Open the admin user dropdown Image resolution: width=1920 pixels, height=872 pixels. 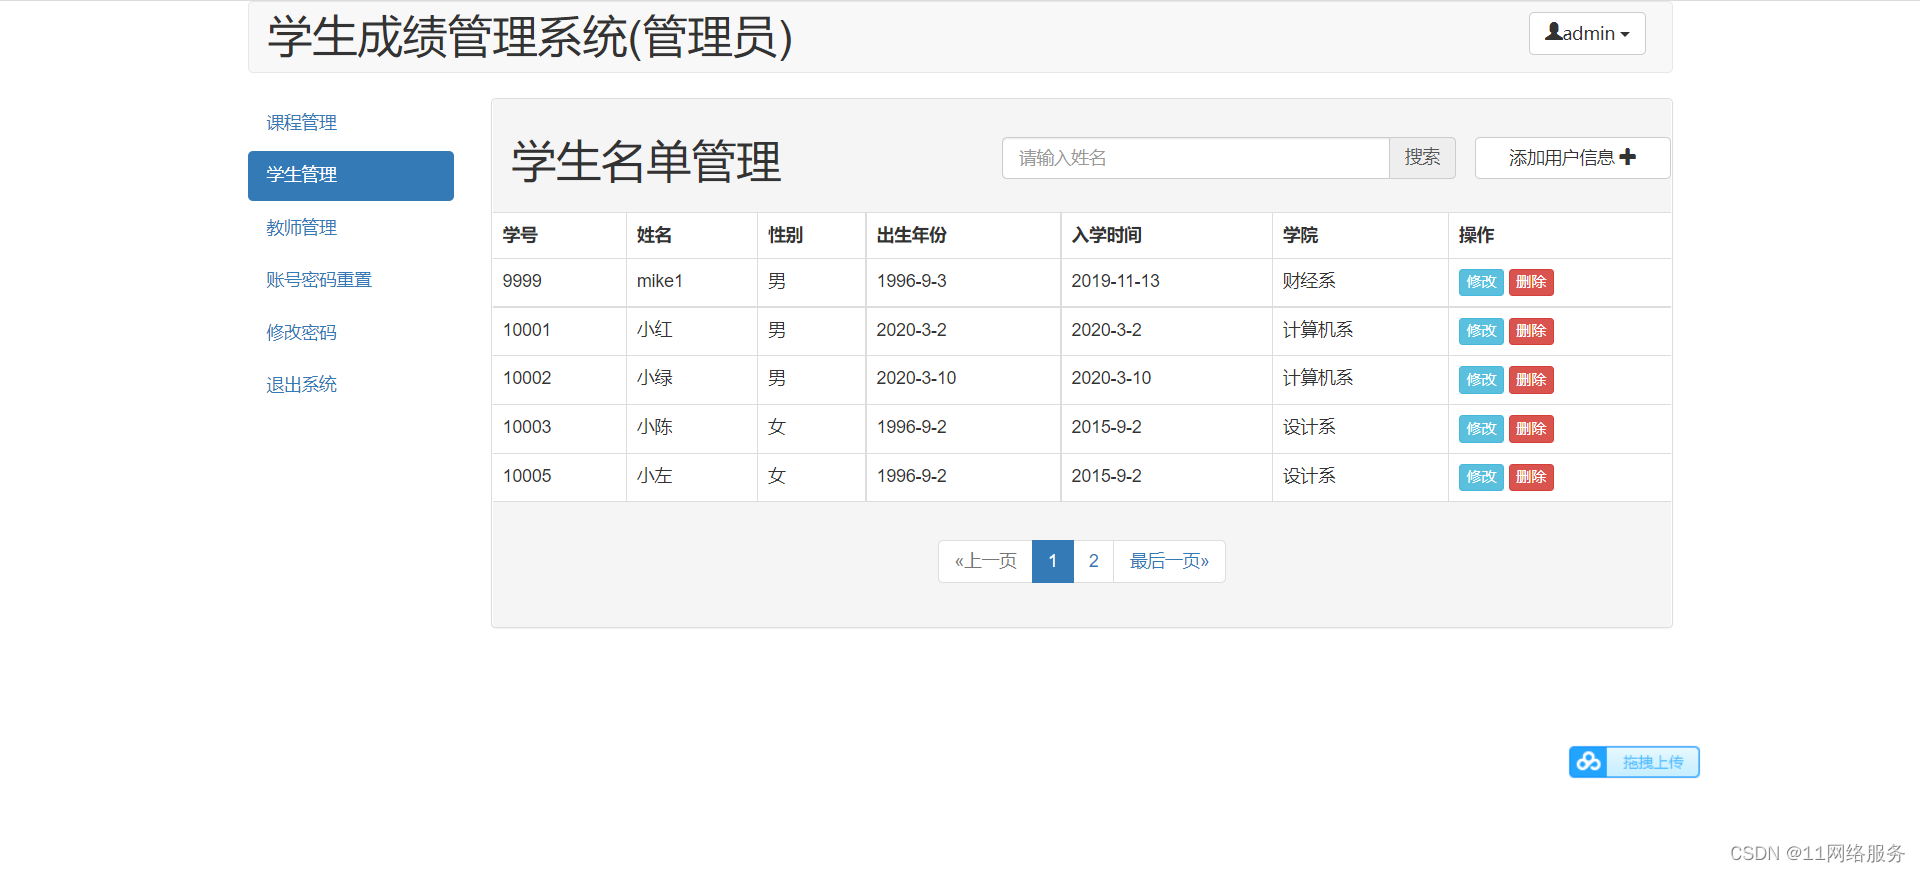pos(1587,33)
